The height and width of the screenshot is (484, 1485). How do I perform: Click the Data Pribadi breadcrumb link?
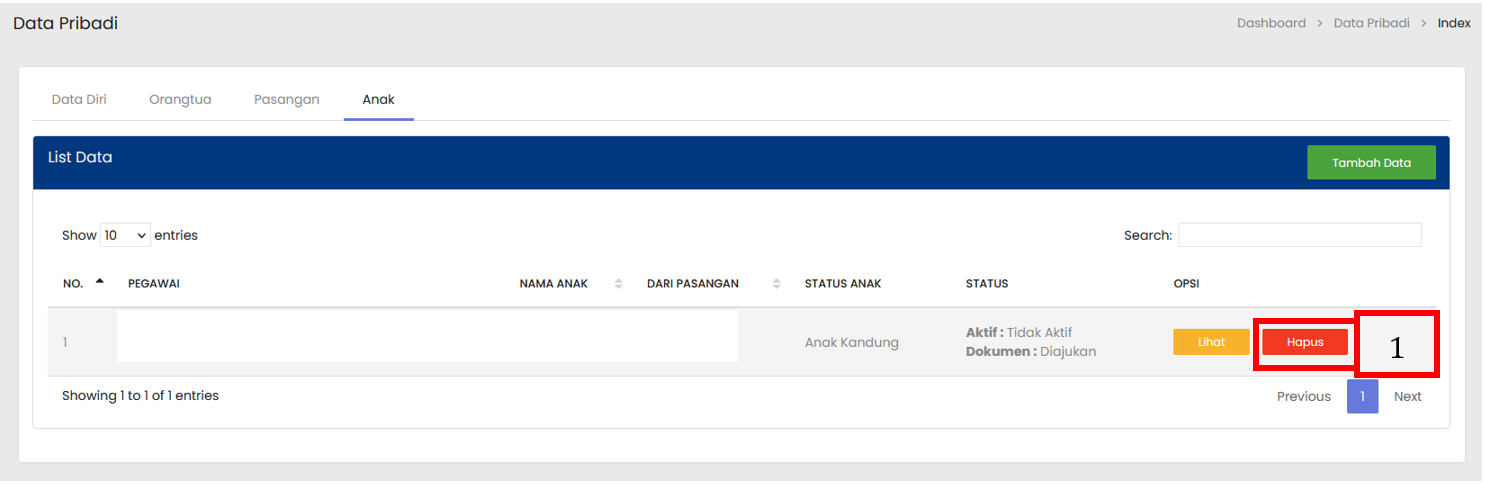tap(1371, 23)
